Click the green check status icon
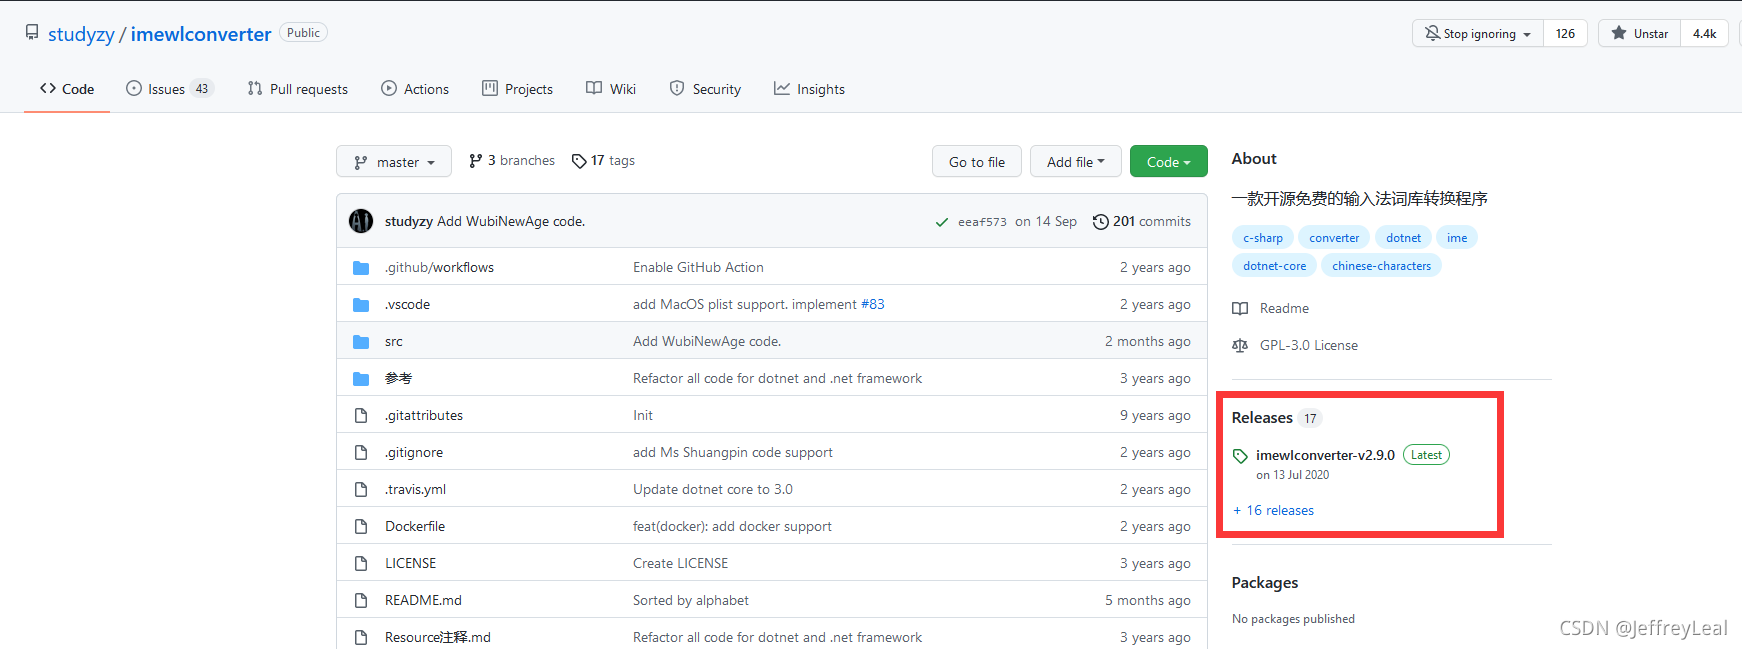1742x649 pixels. coord(941,222)
